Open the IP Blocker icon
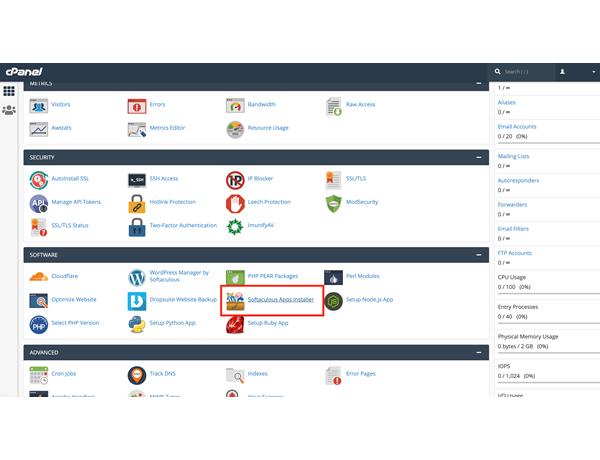600x460 pixels. pyautogui.click(x=235, y=180)
